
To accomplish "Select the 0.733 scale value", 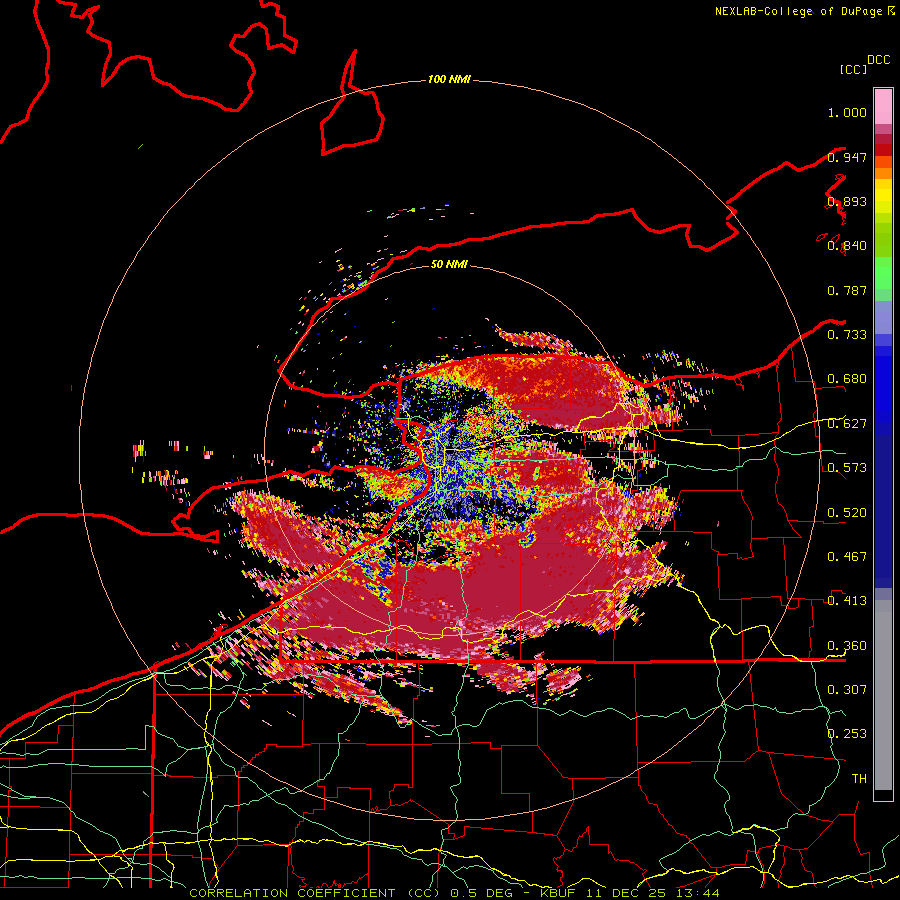I will 847,335.
